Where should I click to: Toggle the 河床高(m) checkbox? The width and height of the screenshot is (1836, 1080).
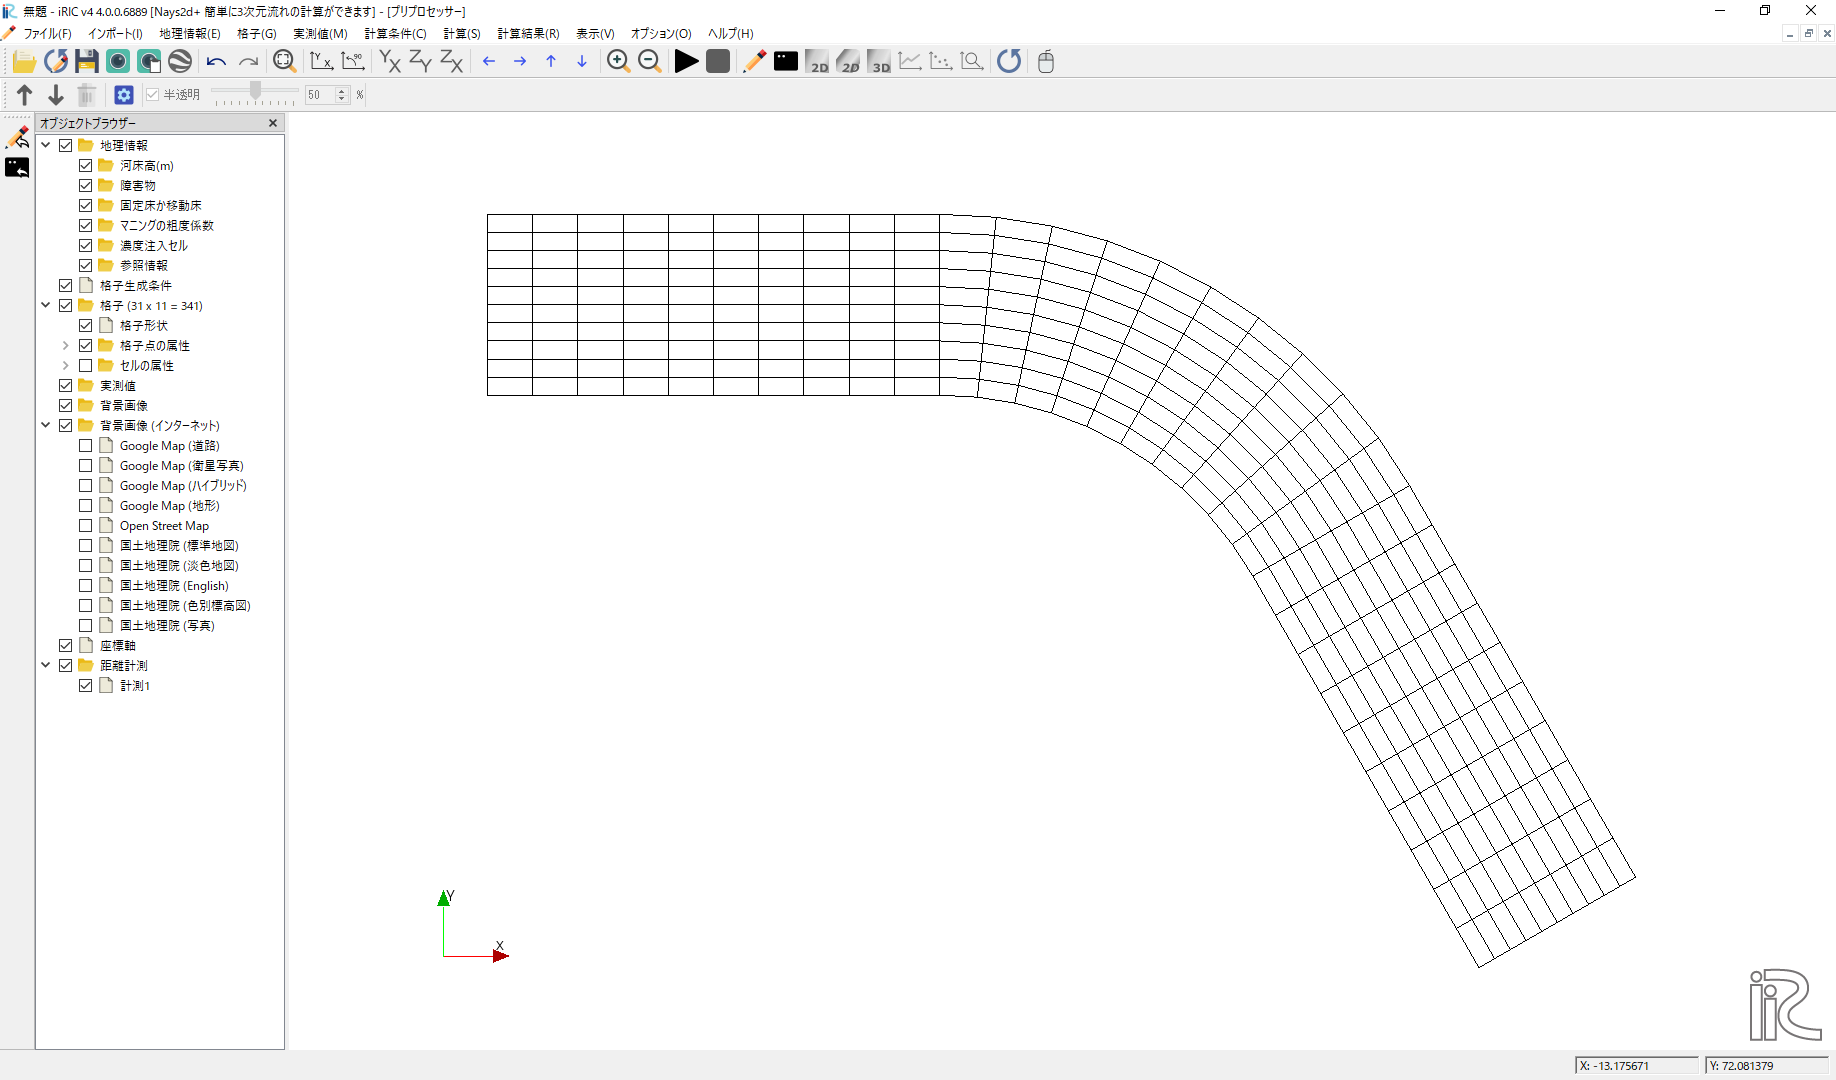pyautogui.click(x=86, y=166)
